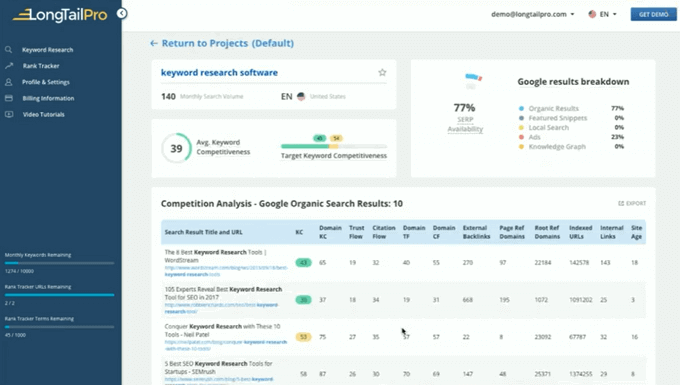Click the Monthly Keywords Remaining progress bar
Screen dimensions: 680x385
(59, 263)
